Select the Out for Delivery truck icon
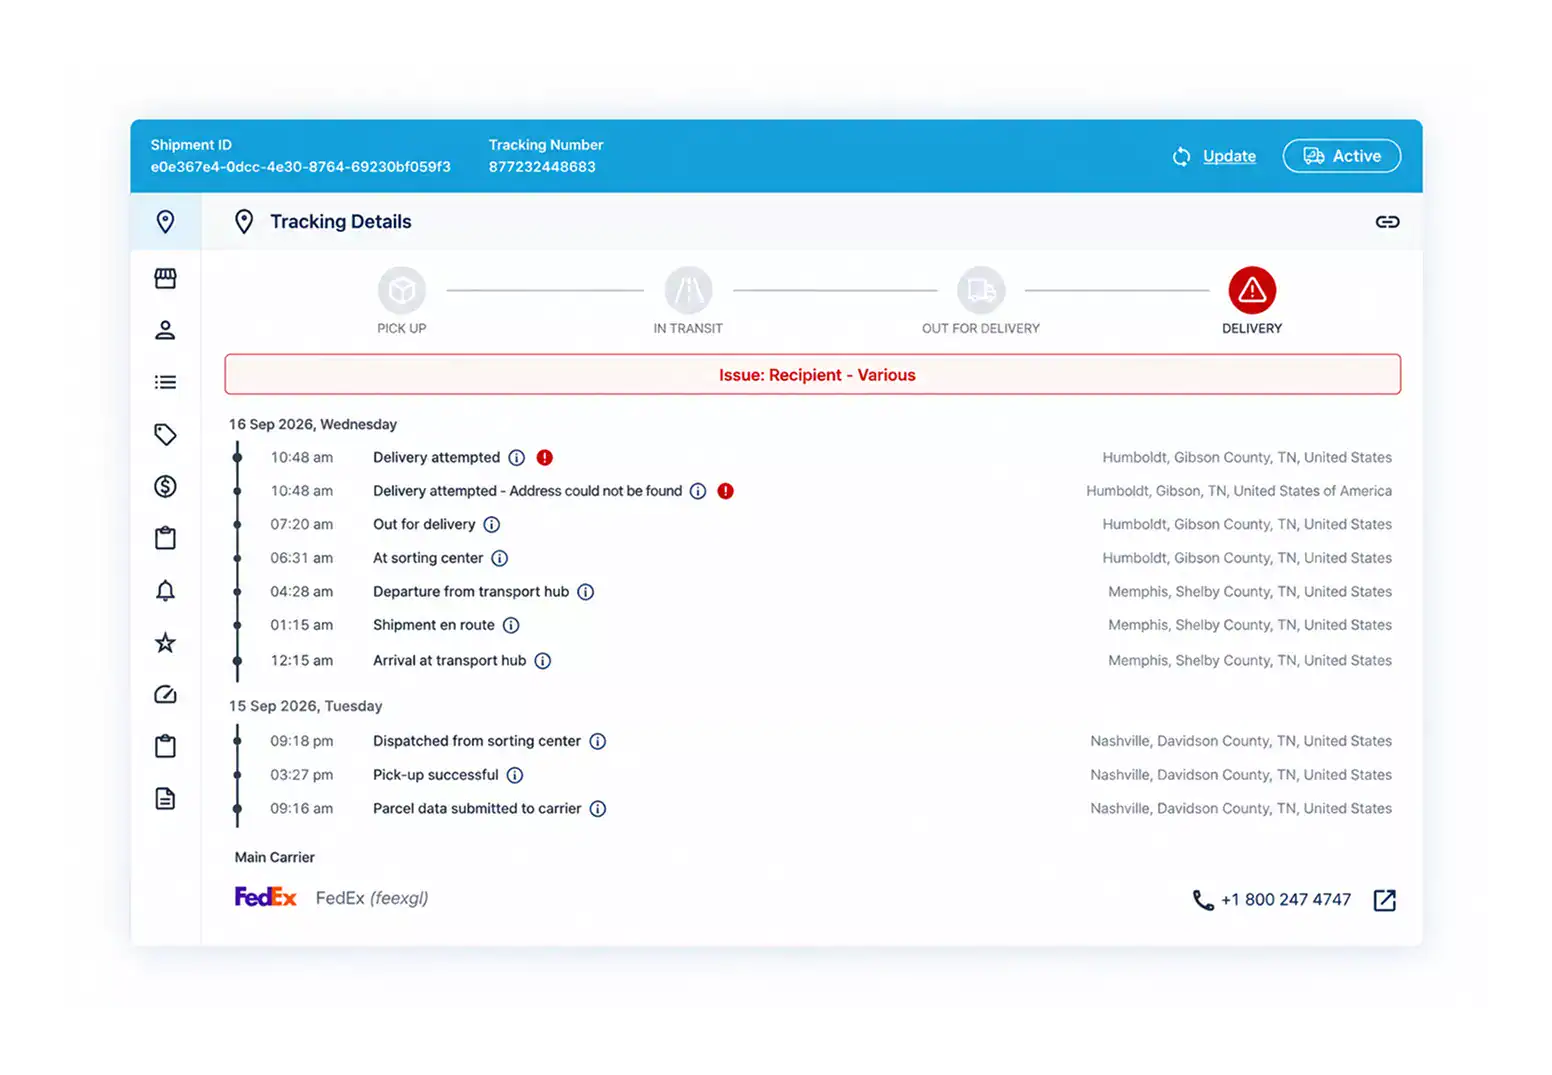The width and height of the screenshot is (1552, 1075). coord(981,290)
